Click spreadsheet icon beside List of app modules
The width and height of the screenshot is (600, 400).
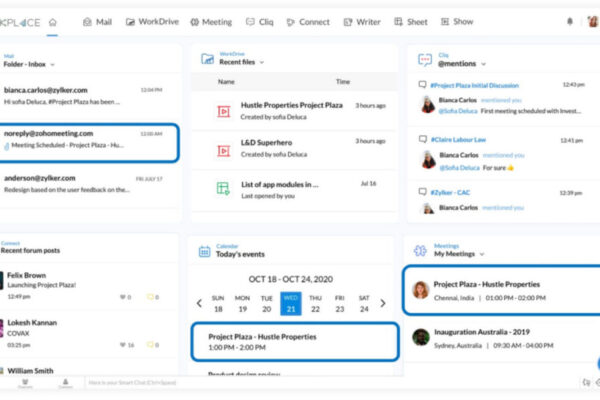tap(223, 188)
